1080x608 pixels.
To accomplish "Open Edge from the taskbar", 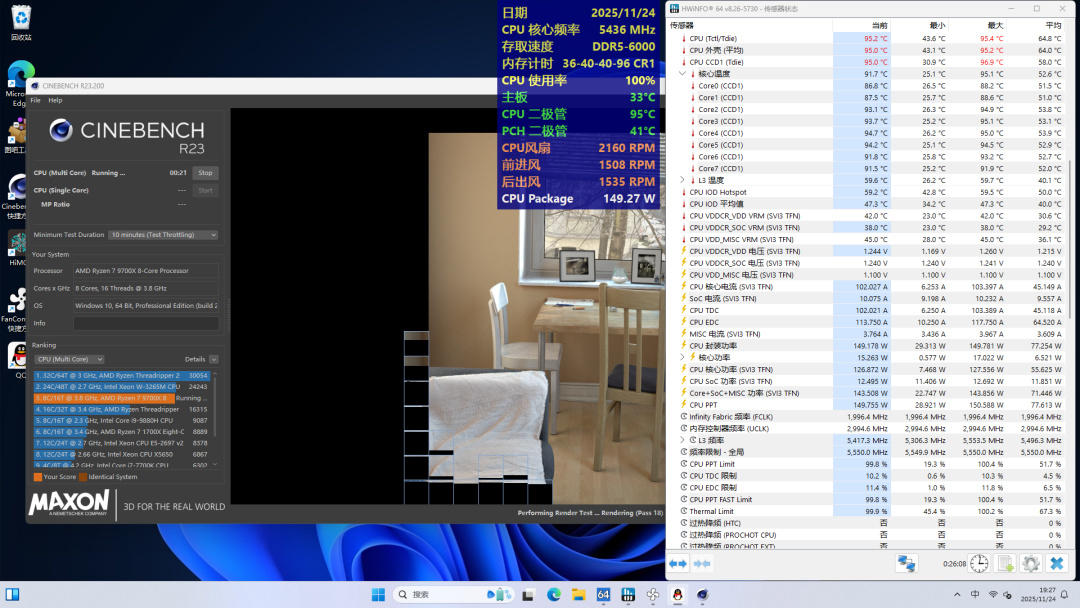I will tap(554, 594).
